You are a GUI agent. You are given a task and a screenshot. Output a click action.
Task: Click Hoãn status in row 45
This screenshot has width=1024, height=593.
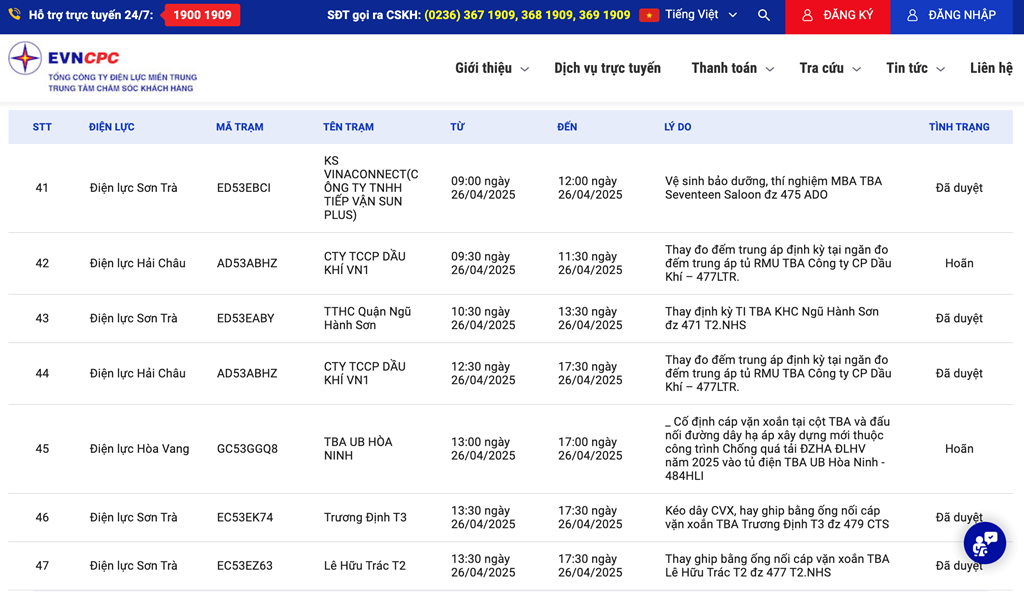click(x=959, y=449)
